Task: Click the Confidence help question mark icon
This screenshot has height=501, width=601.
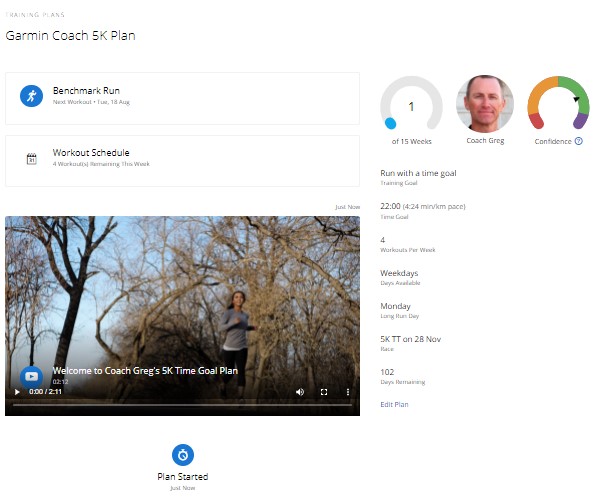Action: [x=579, y=141]
